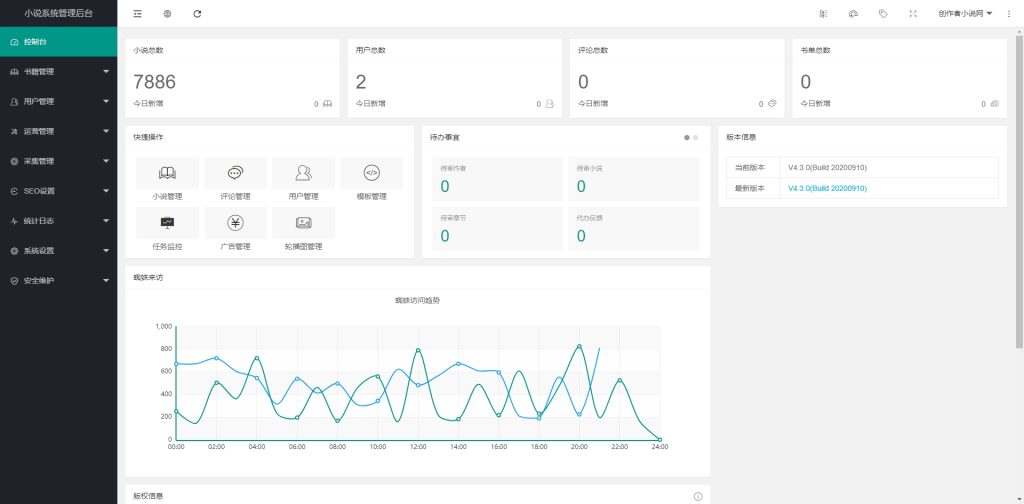Open 系统设置 sidebar menu
This screenshot has height=504, width=1024.
coord(59,251)
